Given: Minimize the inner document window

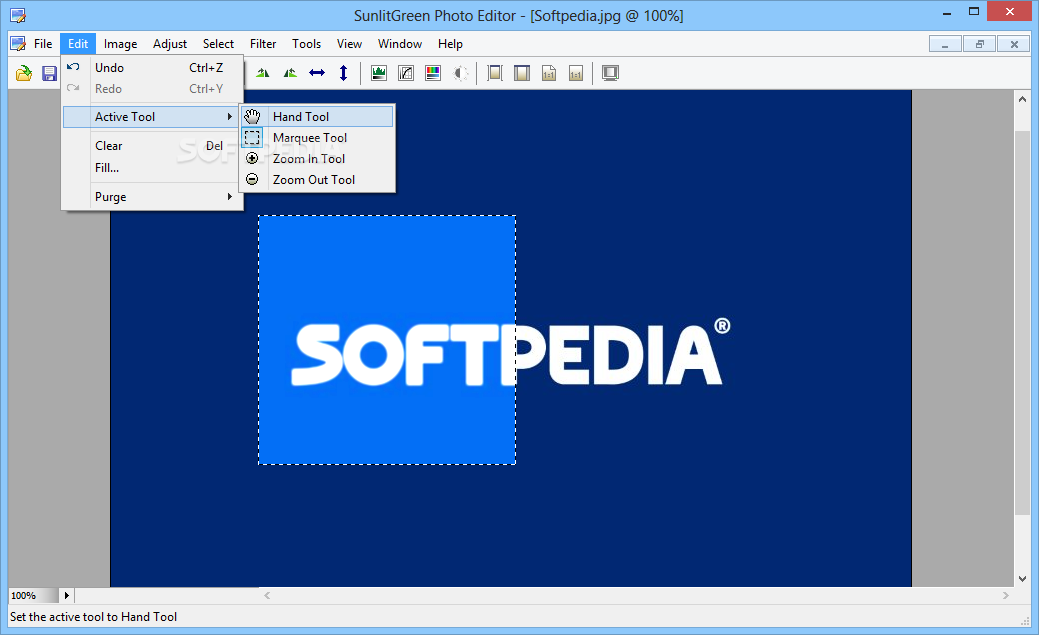Looking at the screenshot, I should click(x=945, y=44).
